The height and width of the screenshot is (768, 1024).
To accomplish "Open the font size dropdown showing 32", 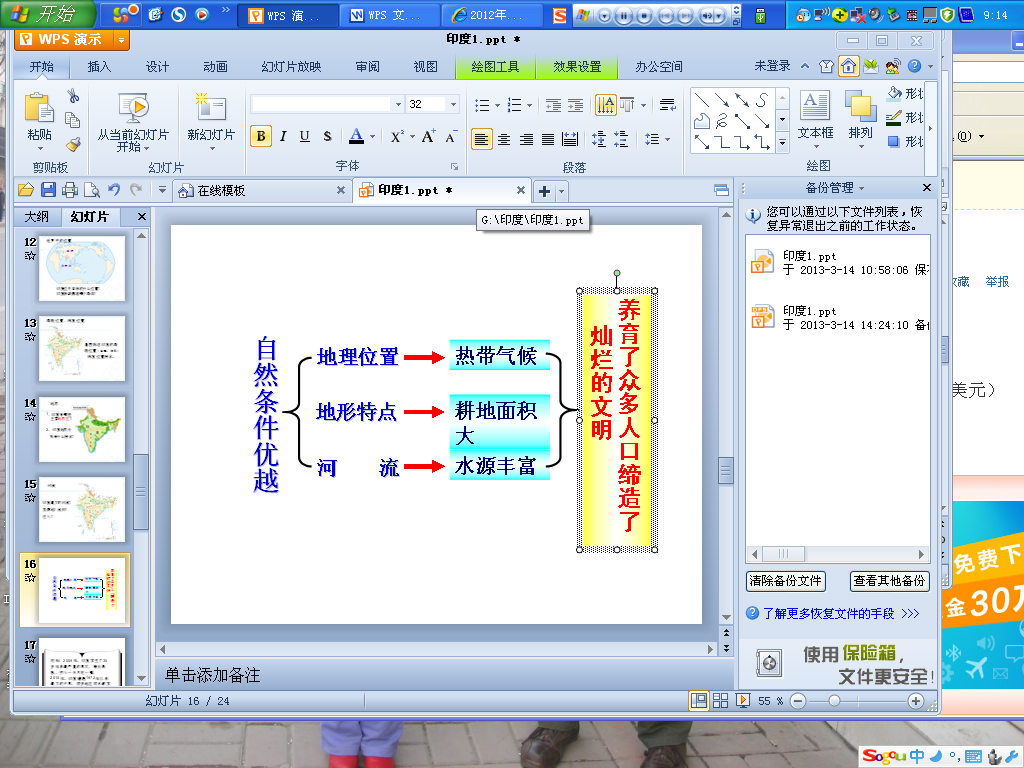I will (x=452, y=104).
